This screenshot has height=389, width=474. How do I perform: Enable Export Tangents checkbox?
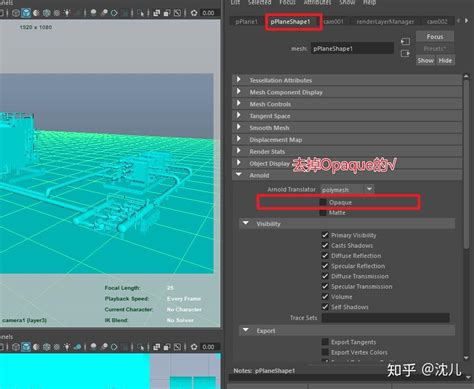[325, 342]
